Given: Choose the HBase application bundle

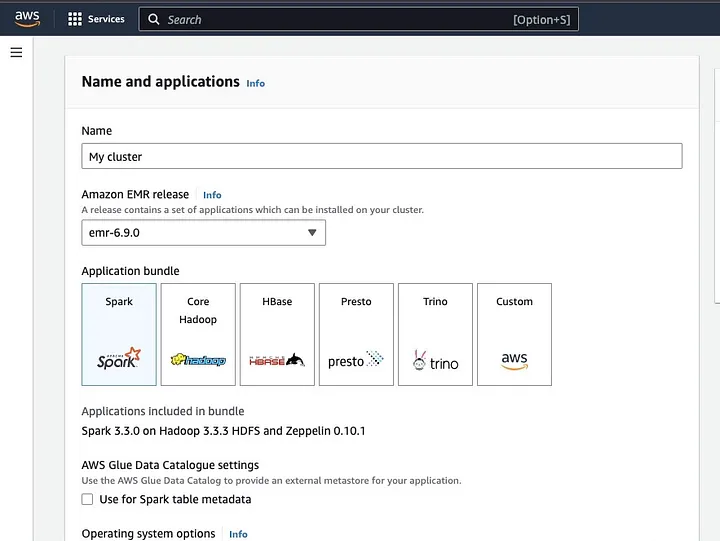Looking at the screenshot, I should pos(277,334).
